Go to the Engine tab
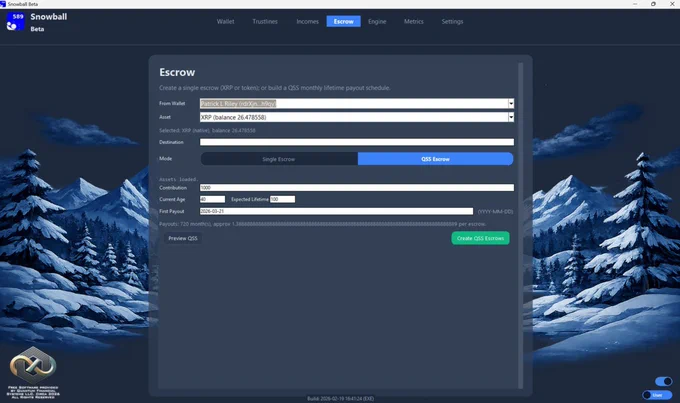This screenshot has width=680, height=403. click(x=377, y=21)
